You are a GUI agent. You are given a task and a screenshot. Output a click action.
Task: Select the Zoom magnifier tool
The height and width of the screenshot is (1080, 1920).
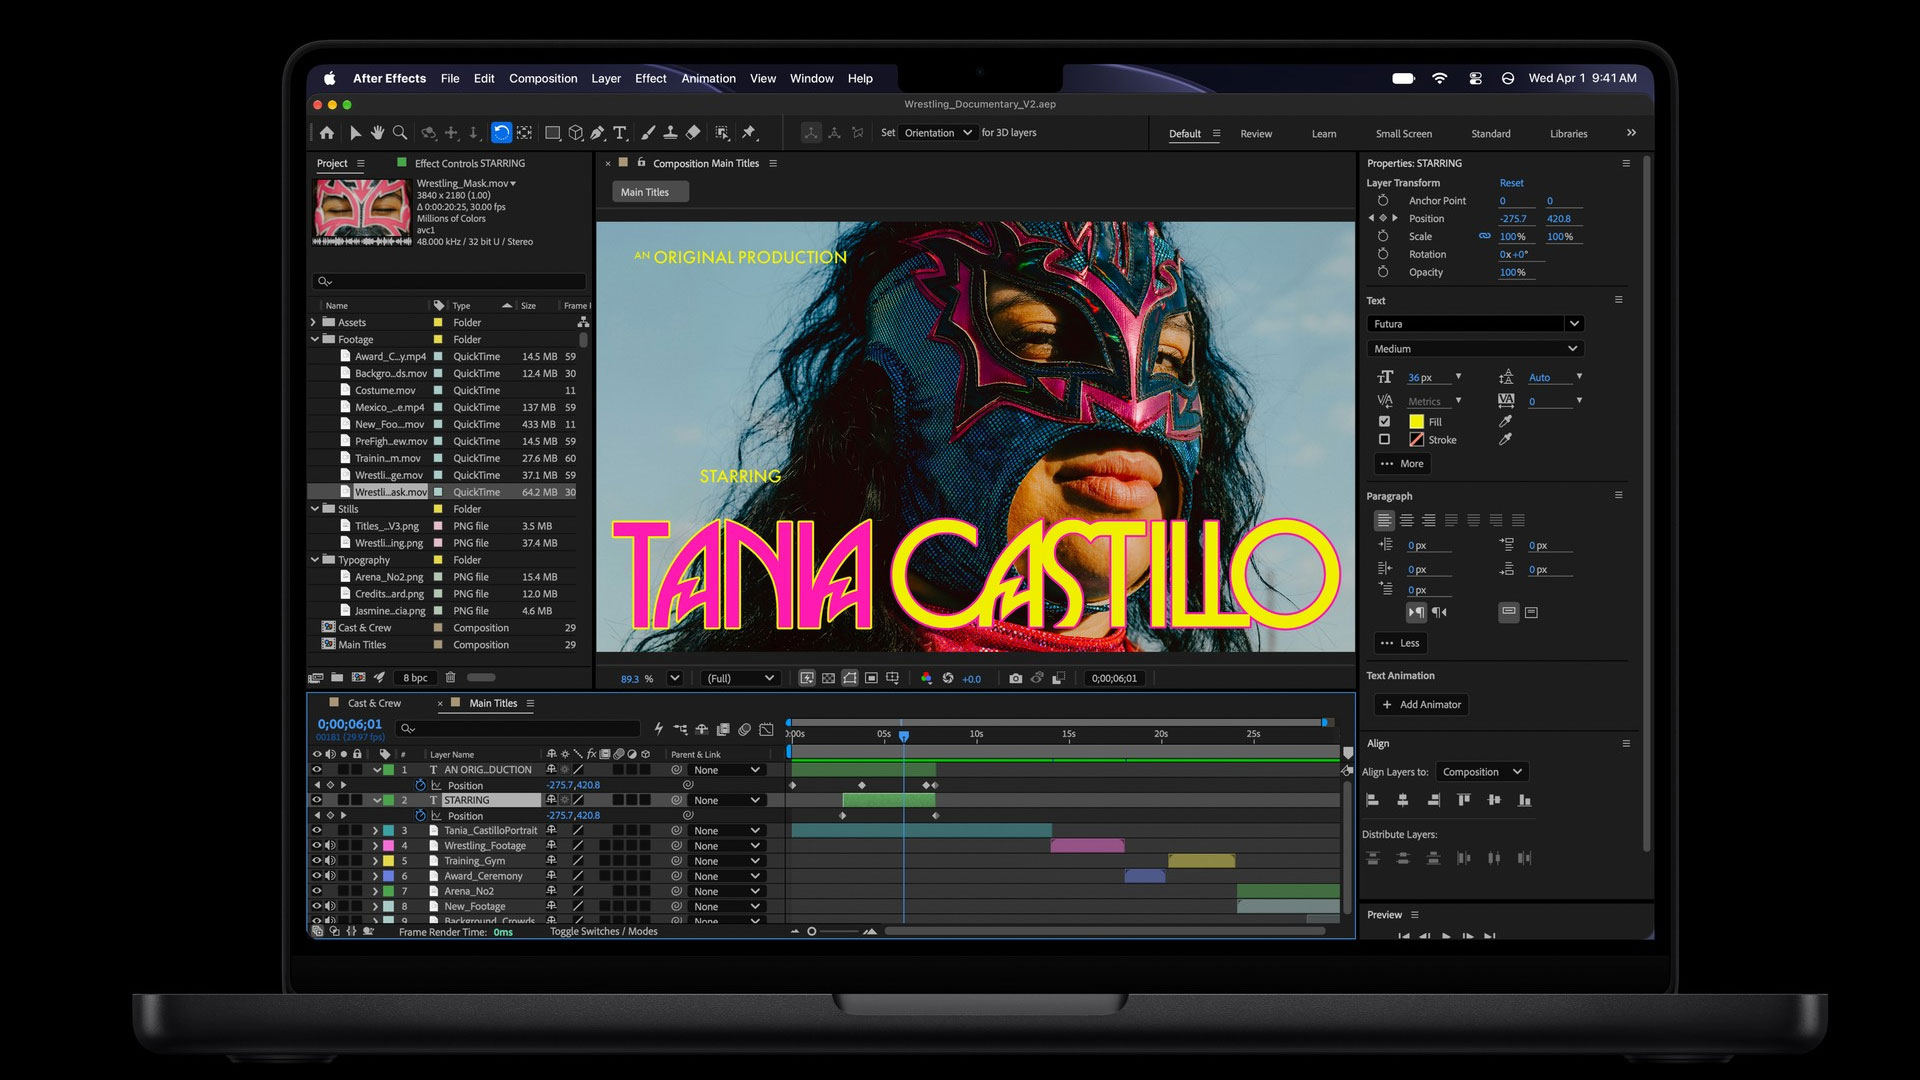[x=400, y=132]
